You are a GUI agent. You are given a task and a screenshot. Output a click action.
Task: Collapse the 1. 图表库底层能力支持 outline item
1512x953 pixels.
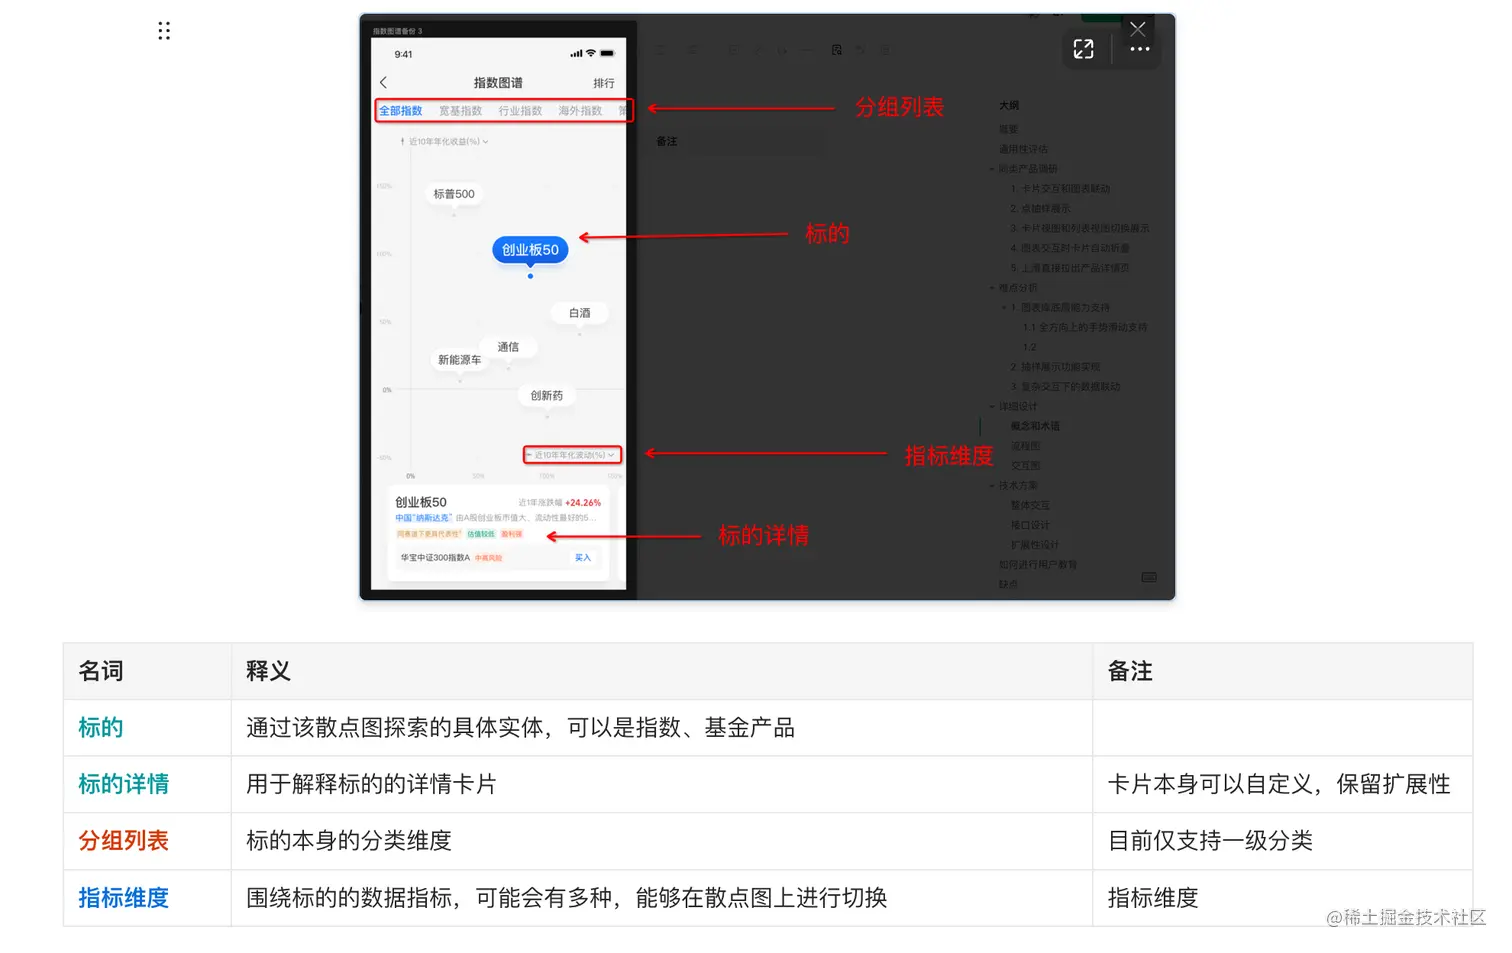(1004, 308)
